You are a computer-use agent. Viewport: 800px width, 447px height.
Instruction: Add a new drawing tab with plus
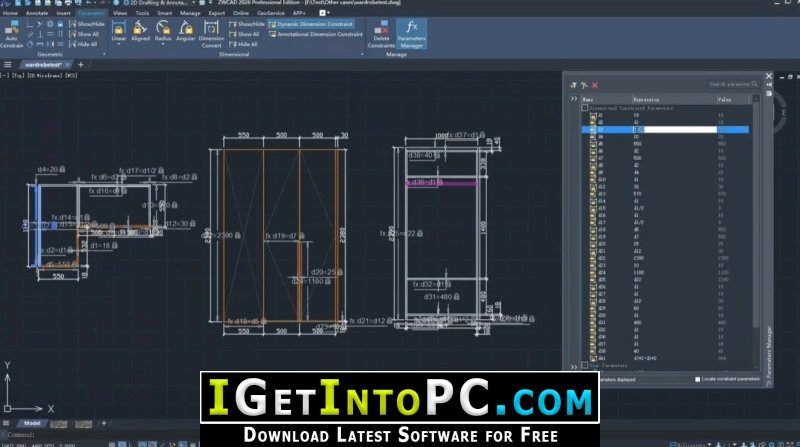[81, 65]
